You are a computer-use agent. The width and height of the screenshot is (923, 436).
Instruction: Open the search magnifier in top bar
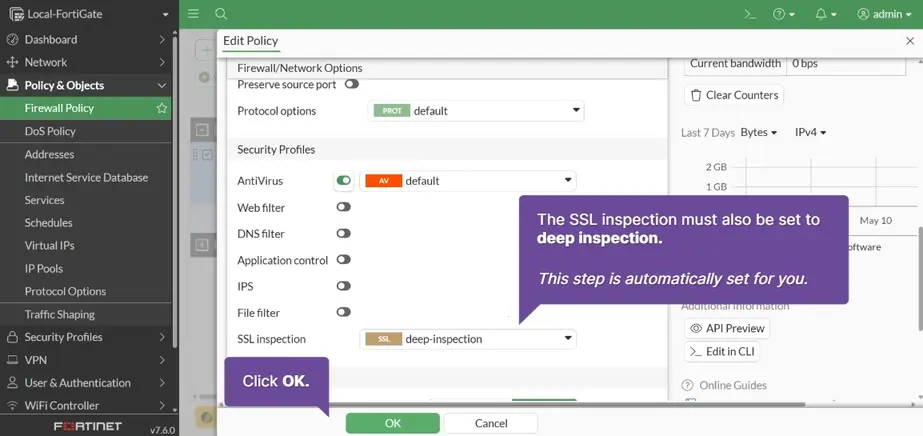point(221,14)
